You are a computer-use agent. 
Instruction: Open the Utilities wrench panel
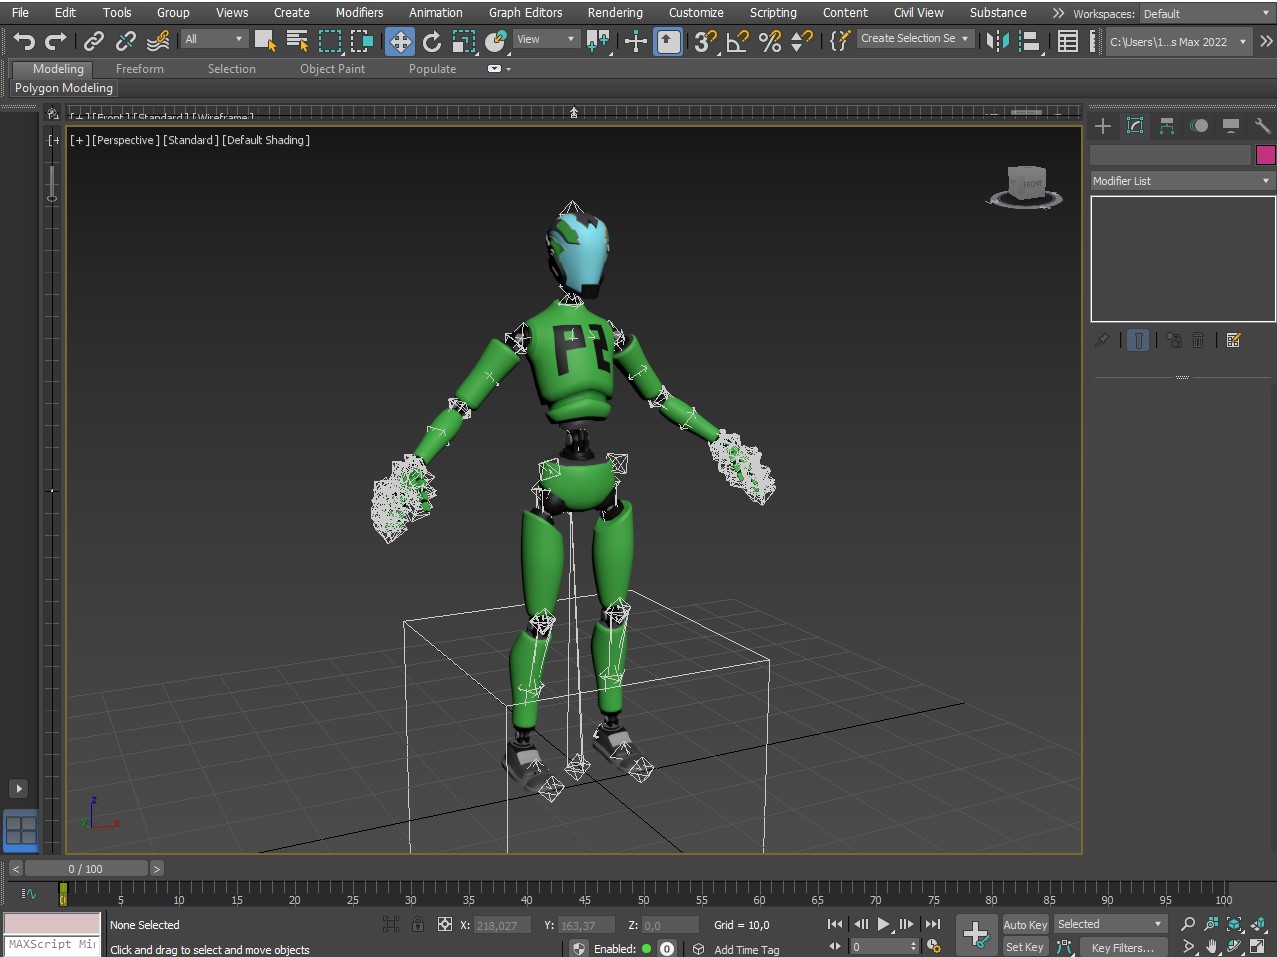(x=1262, y=125)
